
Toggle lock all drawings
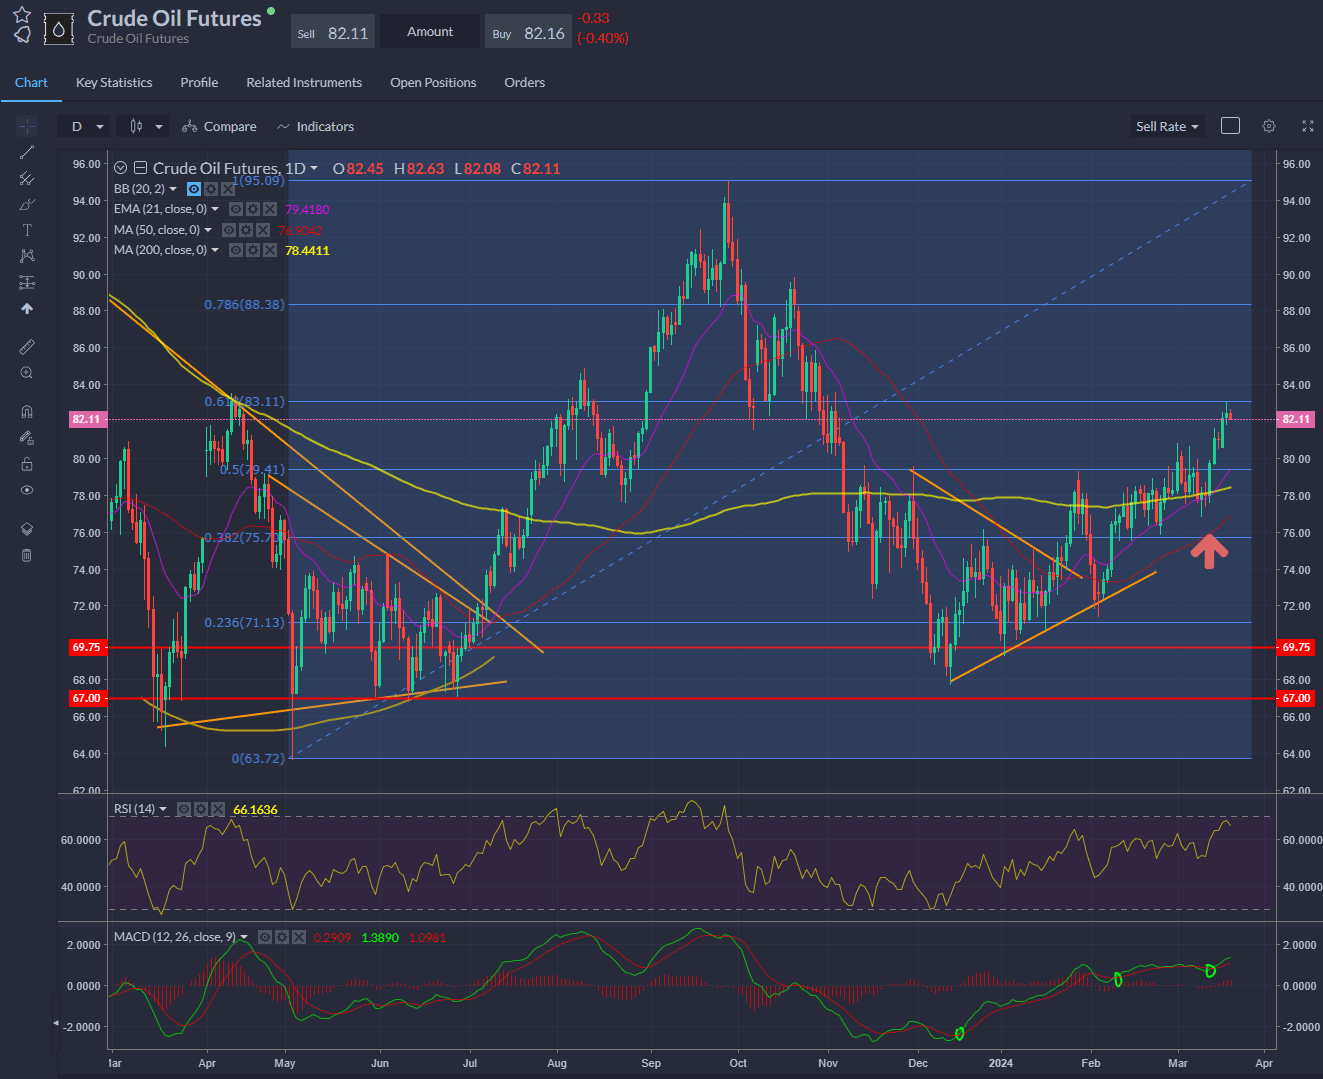27,463
